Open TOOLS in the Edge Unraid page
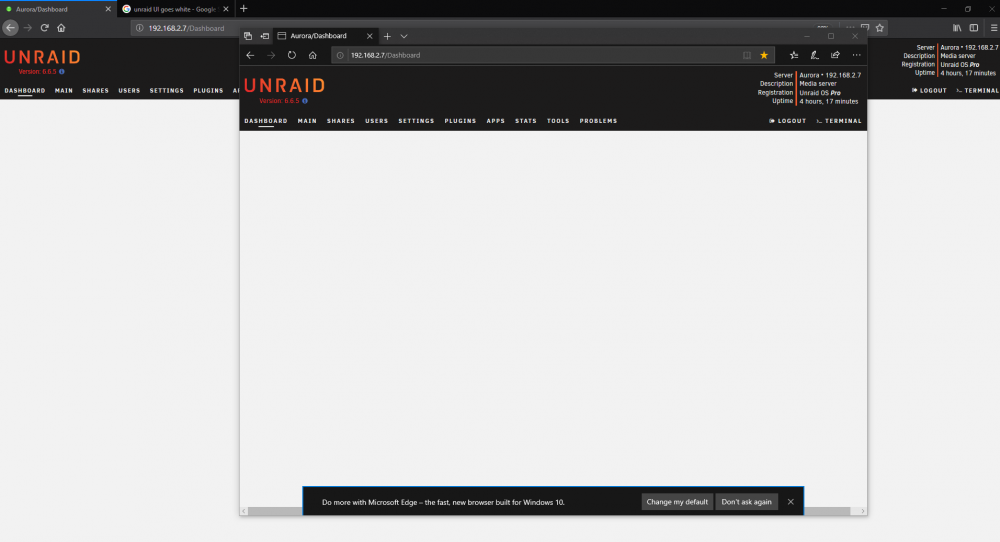This screenshot has width=1000, height=542. click(x=558, y=121)
